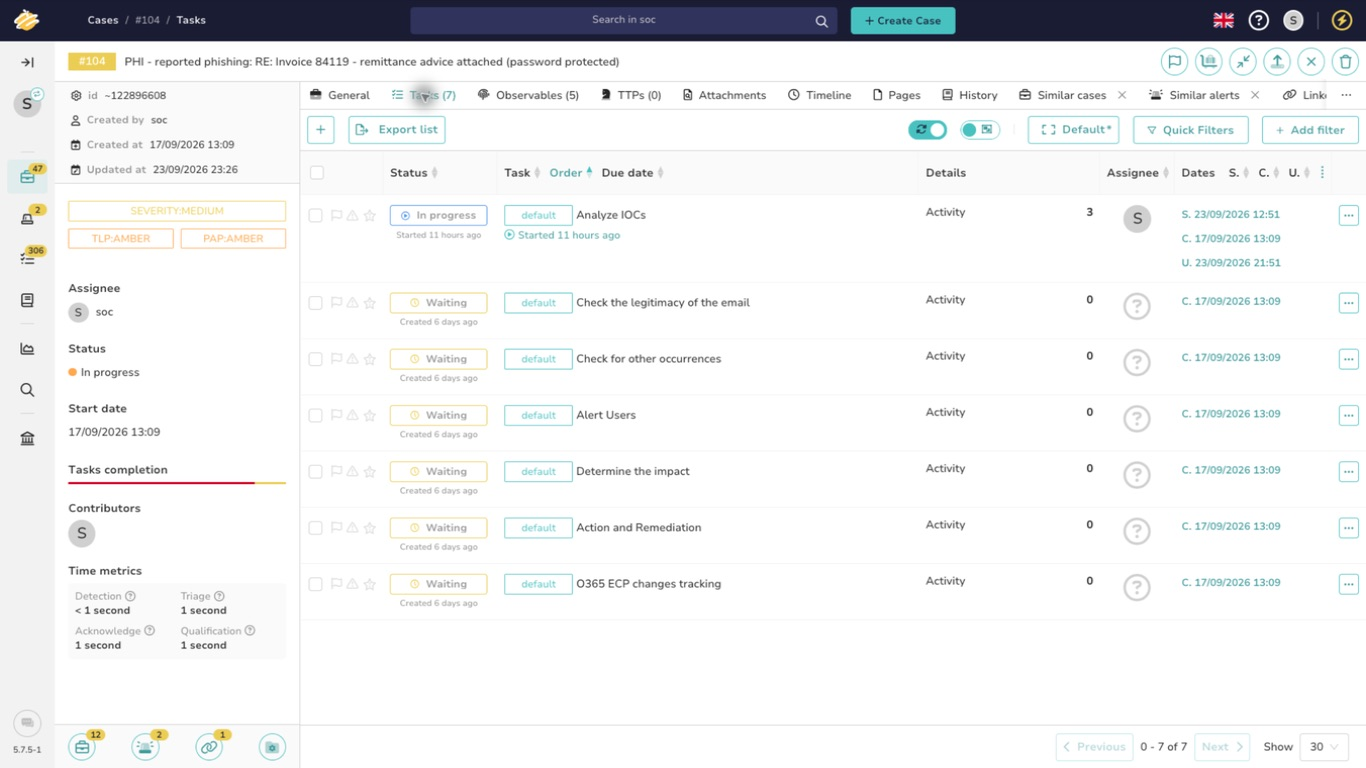Flag case #104 with the flag icon

pos(1175,61)
